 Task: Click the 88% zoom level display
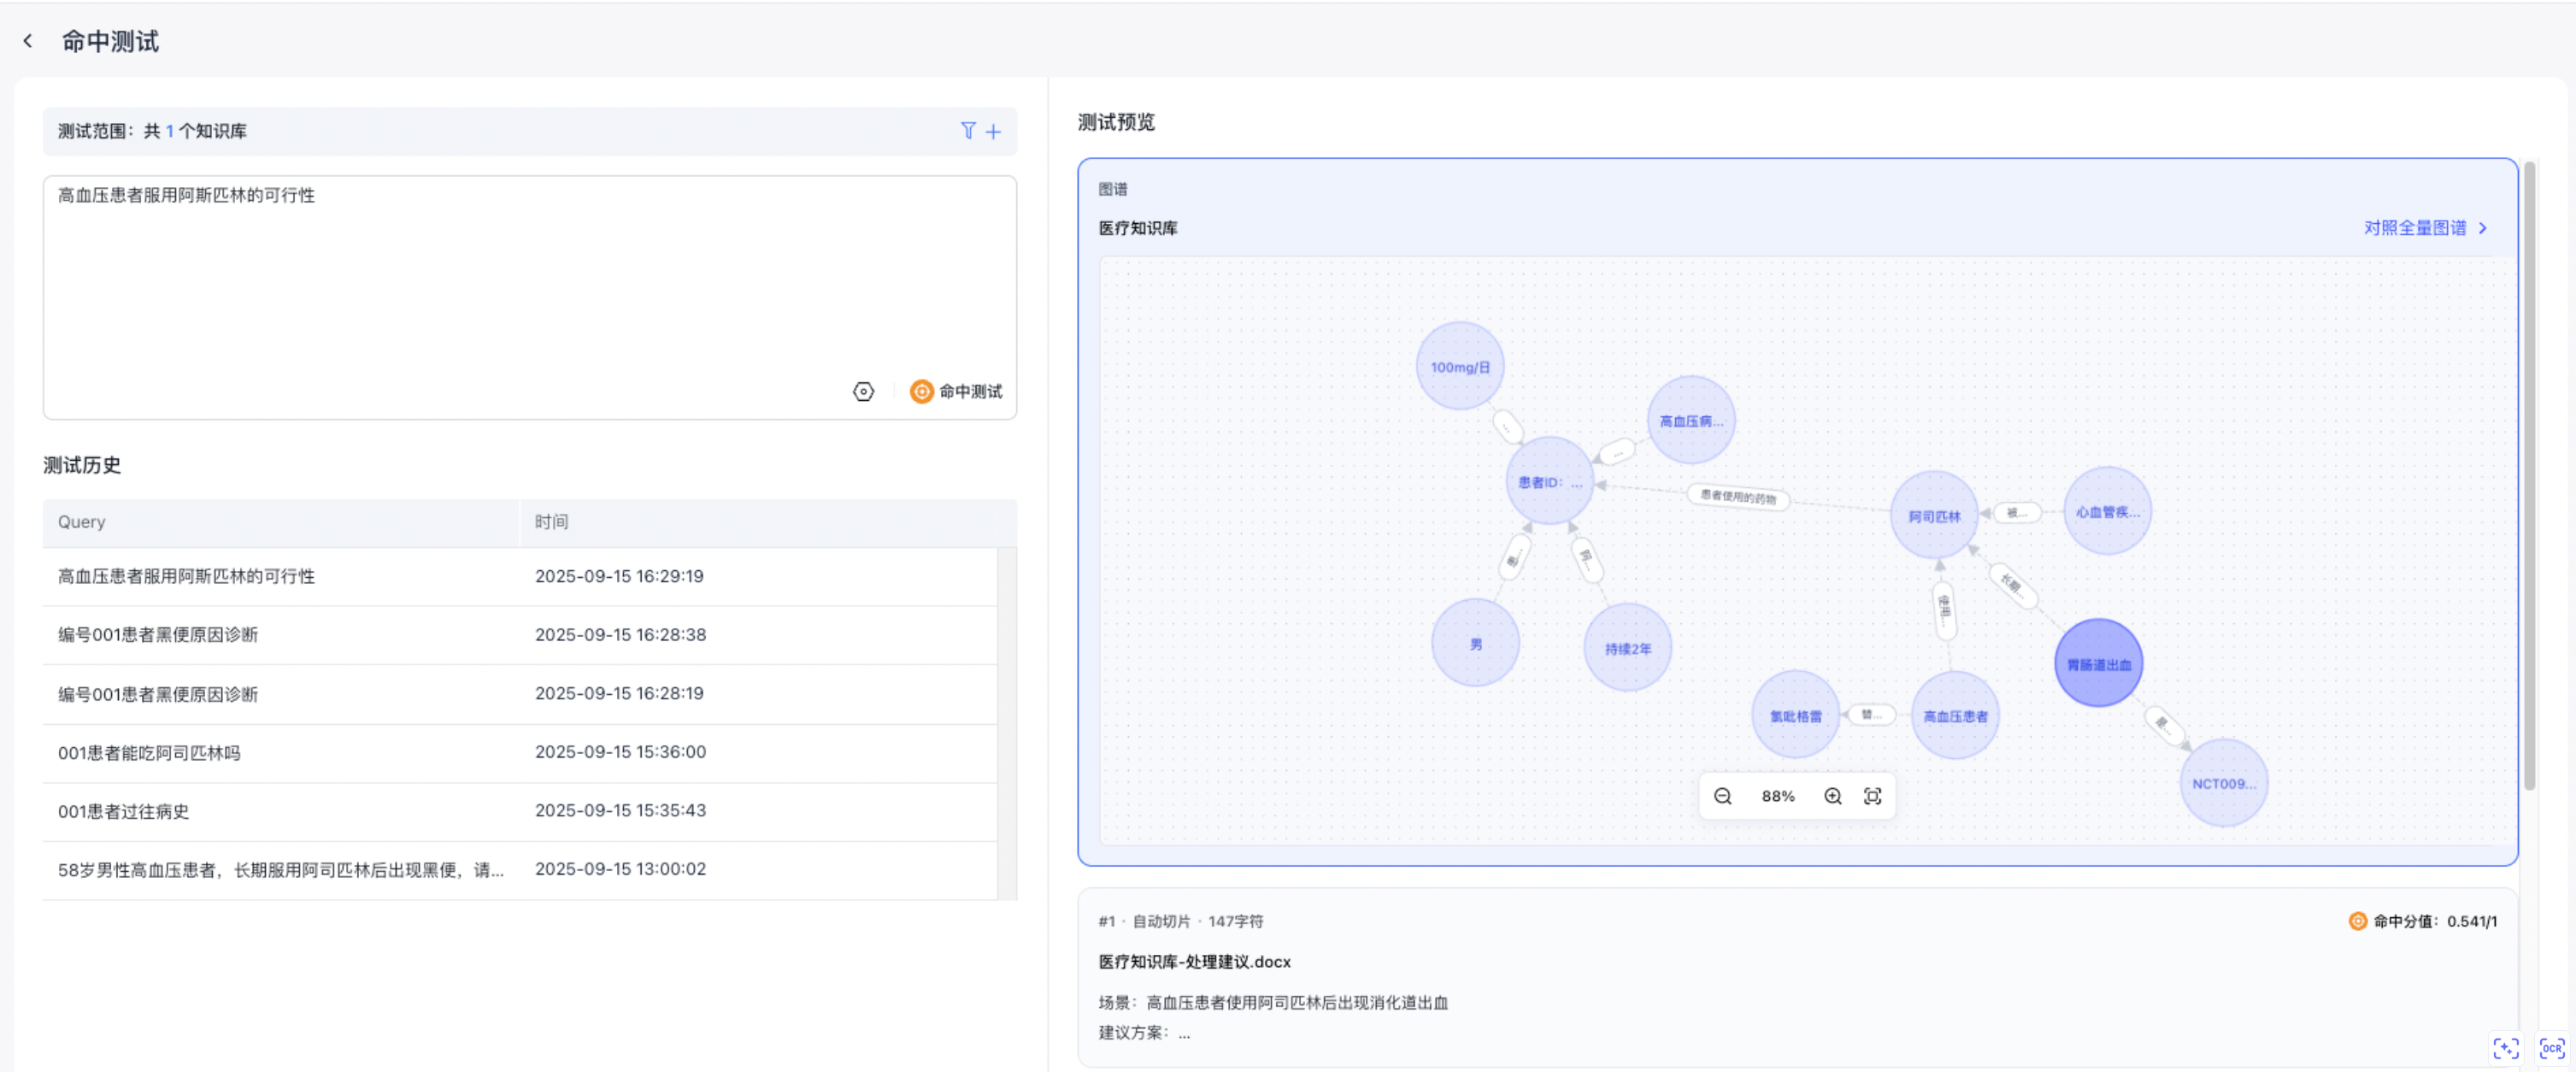1777,796
